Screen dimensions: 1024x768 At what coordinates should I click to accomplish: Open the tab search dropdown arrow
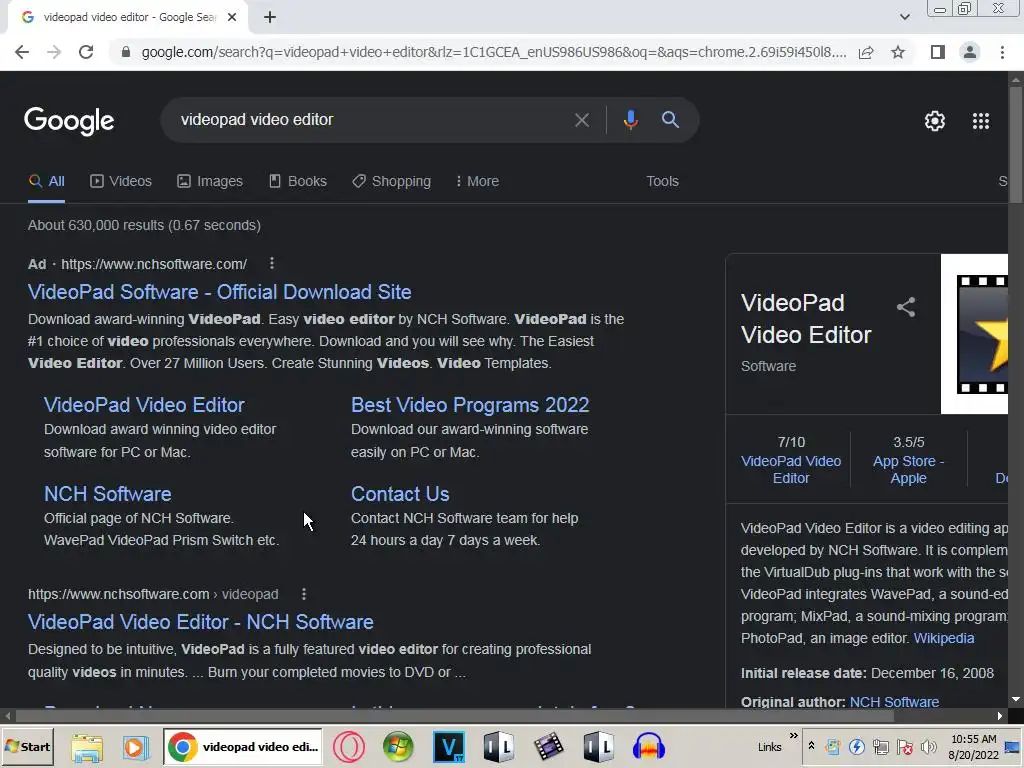(x=904, y=17)
